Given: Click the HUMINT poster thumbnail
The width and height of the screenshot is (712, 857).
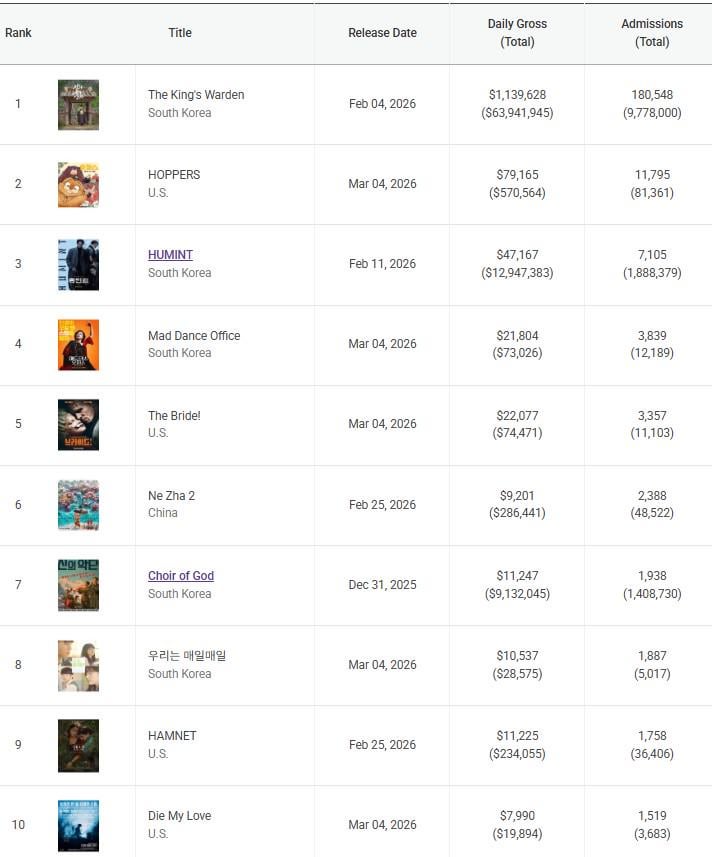Looking at the screenshot, I should click(x=78, y=265).
